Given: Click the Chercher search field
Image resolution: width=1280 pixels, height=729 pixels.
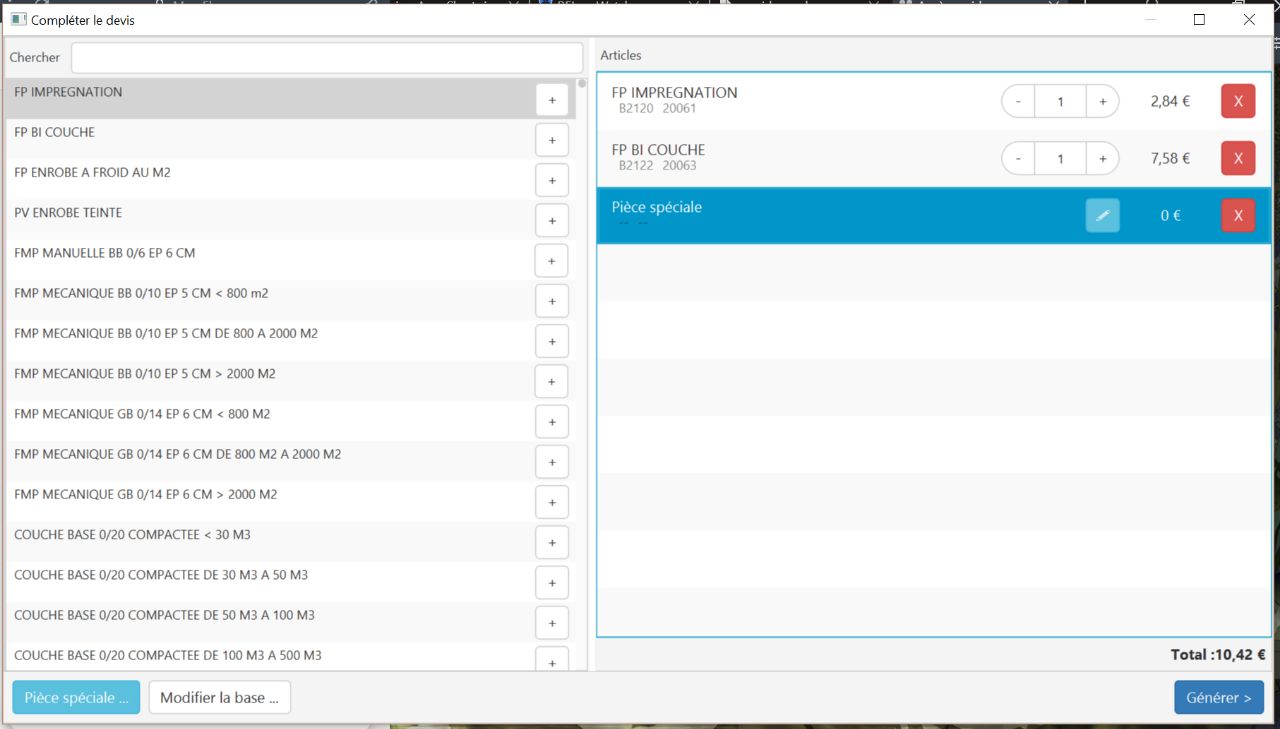Looking at the screenshot, I should (x=326, y=58).
